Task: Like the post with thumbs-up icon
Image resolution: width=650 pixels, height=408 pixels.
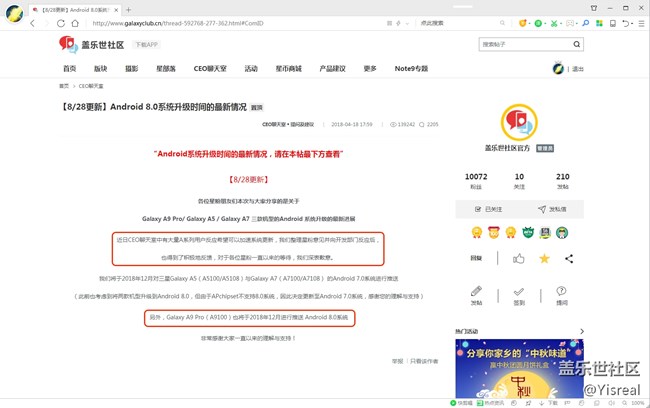Action: coord(519,258)
